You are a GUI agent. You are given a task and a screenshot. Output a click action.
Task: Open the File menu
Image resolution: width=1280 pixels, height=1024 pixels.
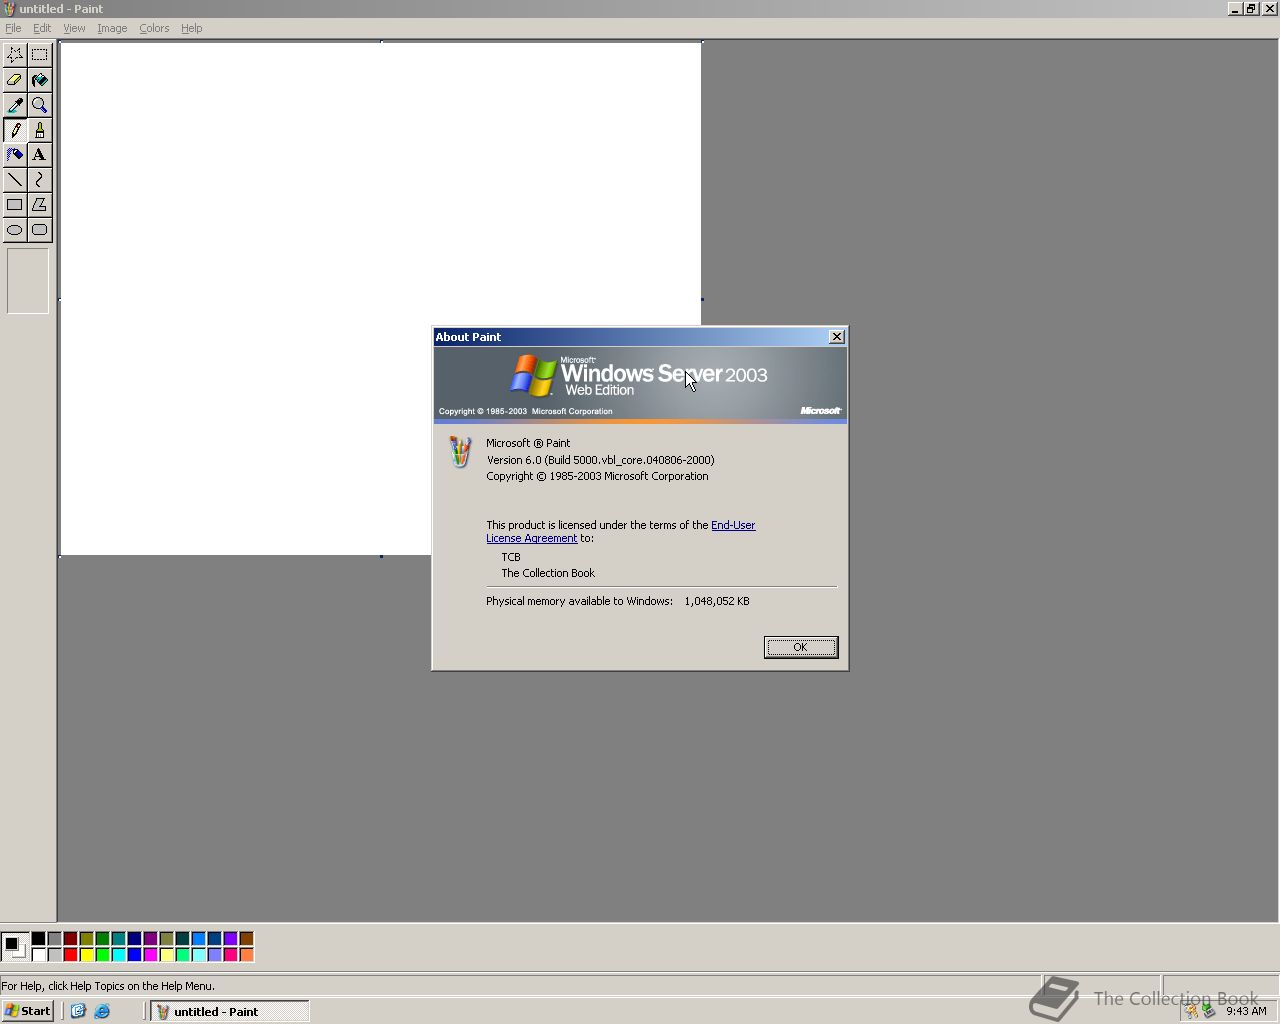(13, 28)
